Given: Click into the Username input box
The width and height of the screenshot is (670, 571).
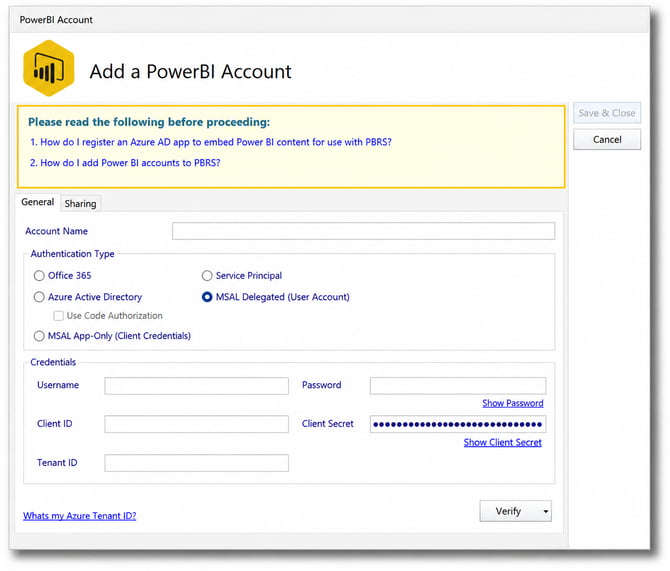Looking at the screenshot, I should pos(197,386).
